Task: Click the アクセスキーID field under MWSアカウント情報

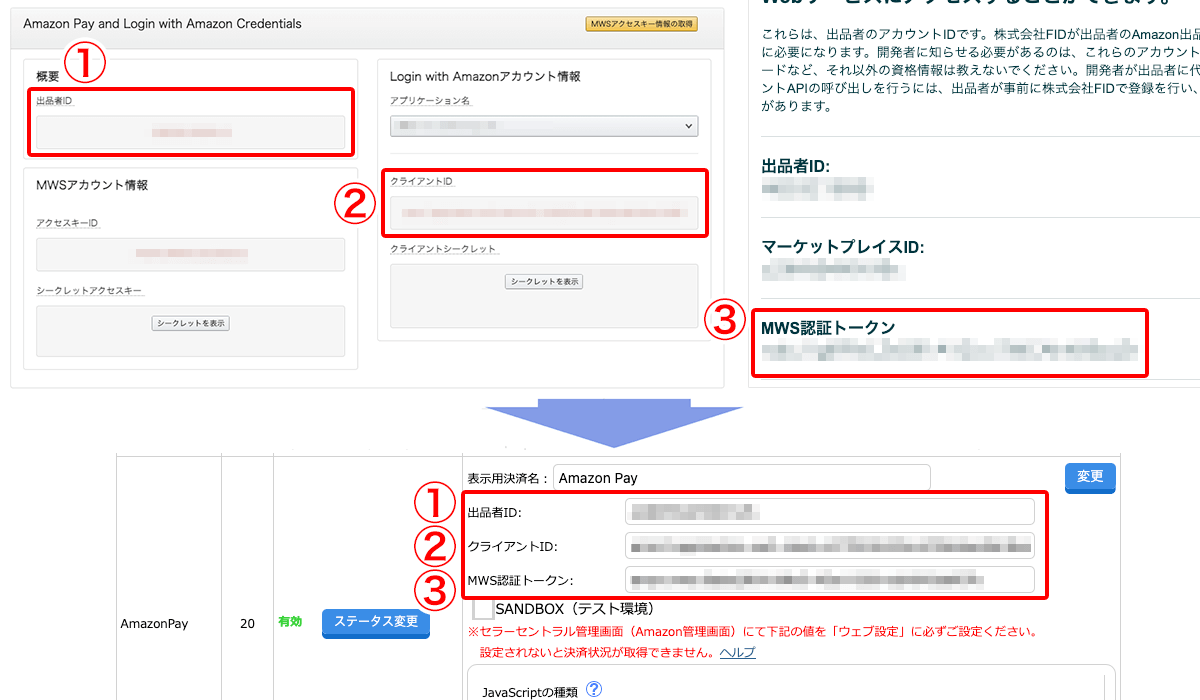Action: coord(190,254)
